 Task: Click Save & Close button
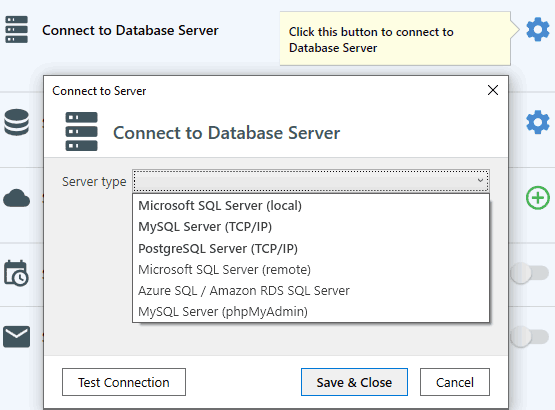[x=354, y=382]
